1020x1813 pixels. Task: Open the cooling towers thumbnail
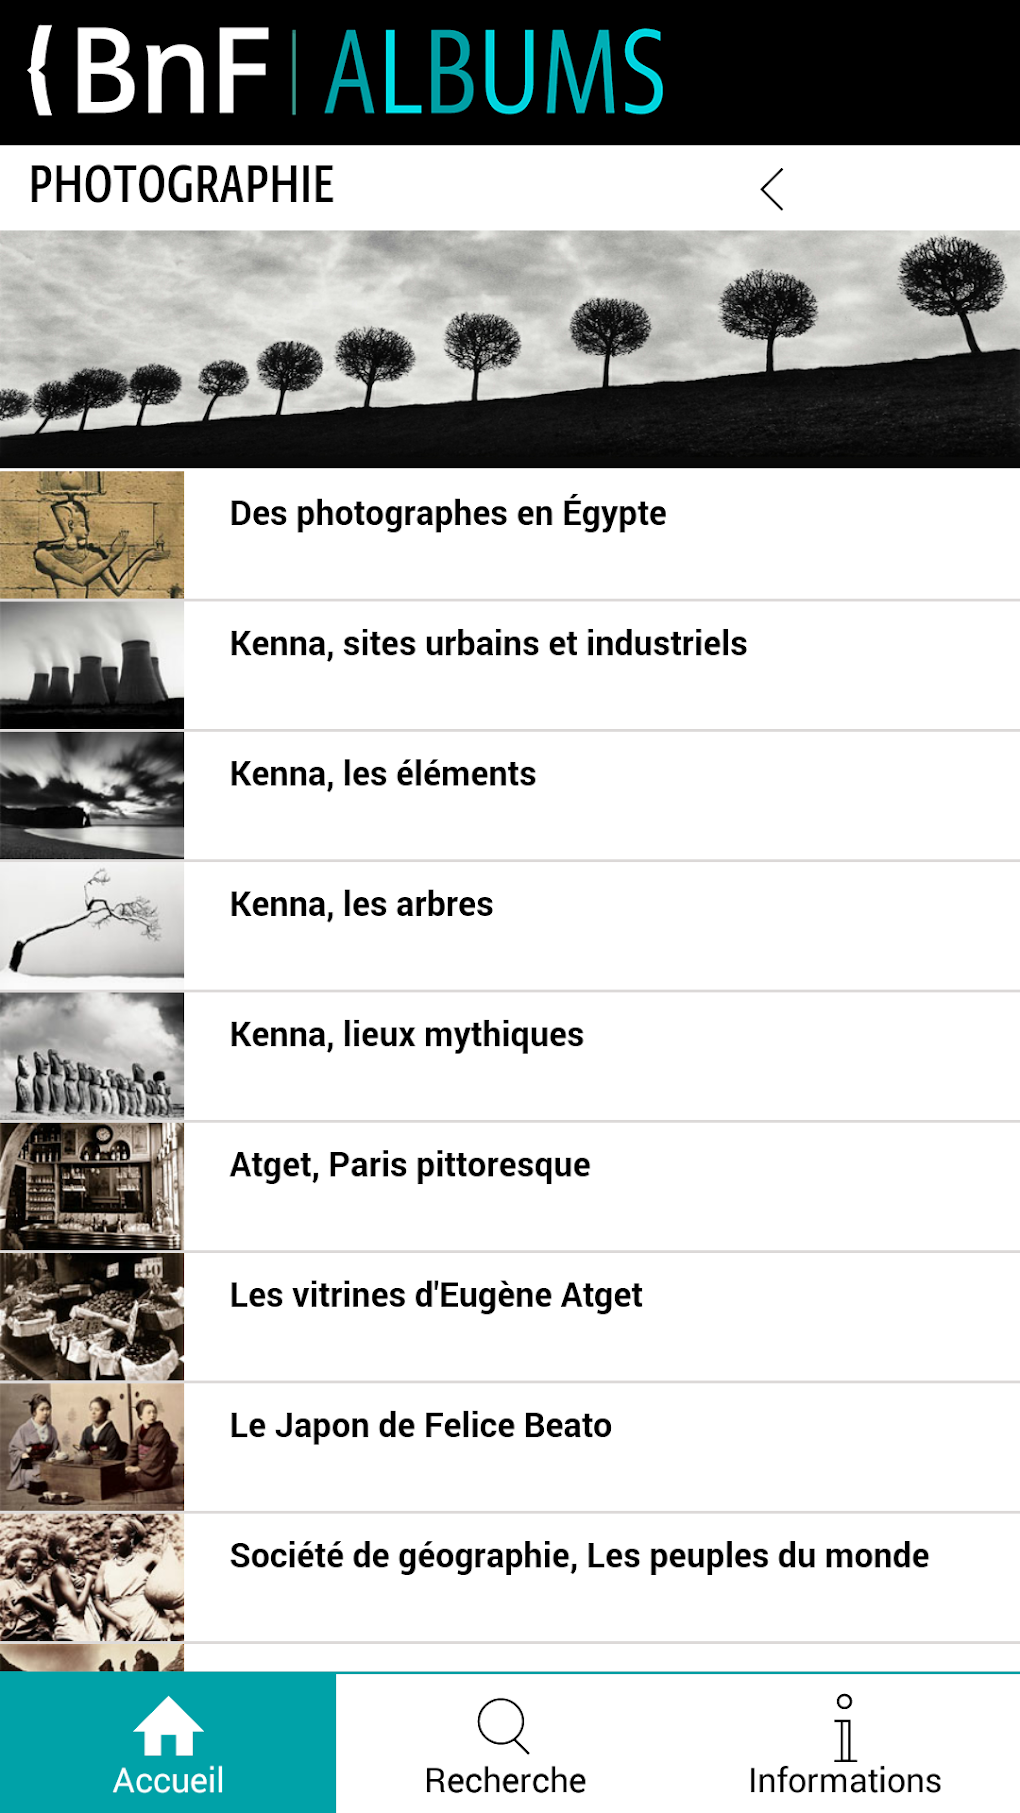(92, 665)
